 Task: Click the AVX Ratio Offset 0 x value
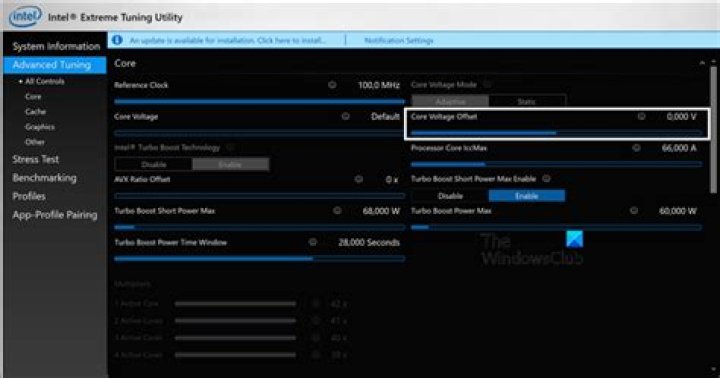coord(392,179)
